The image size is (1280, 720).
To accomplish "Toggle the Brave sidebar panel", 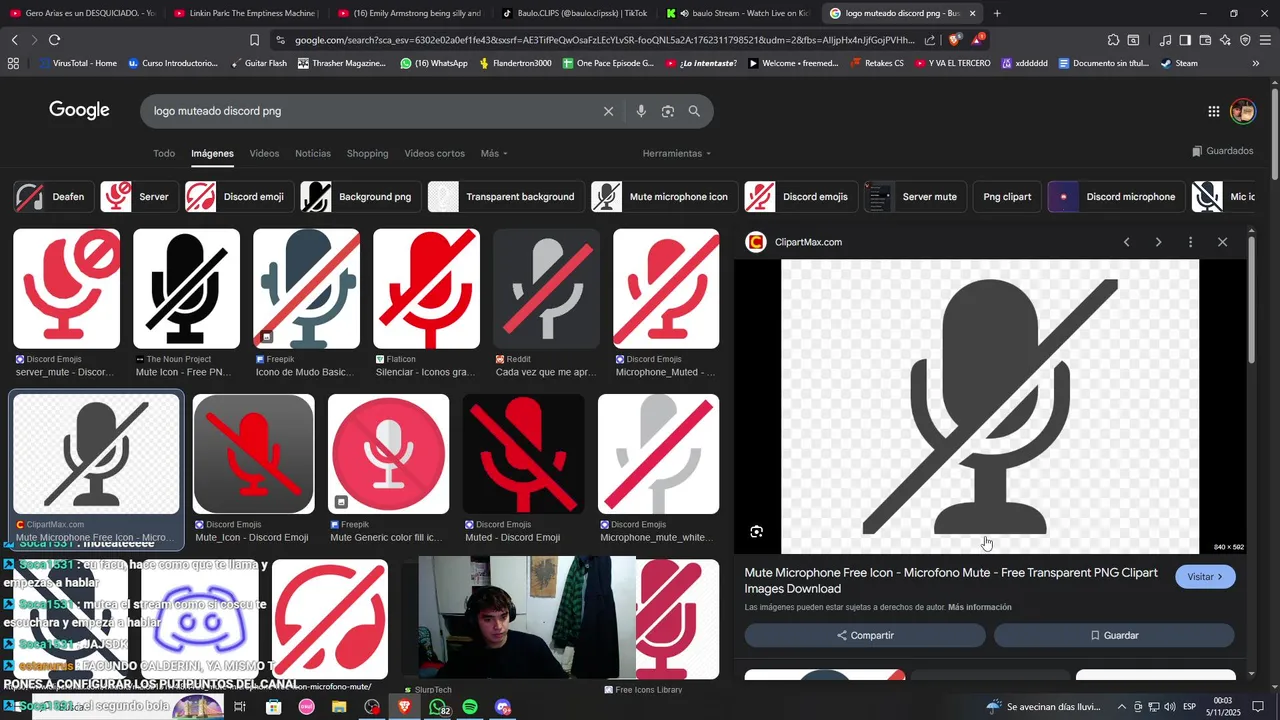I will (1185, 40).
